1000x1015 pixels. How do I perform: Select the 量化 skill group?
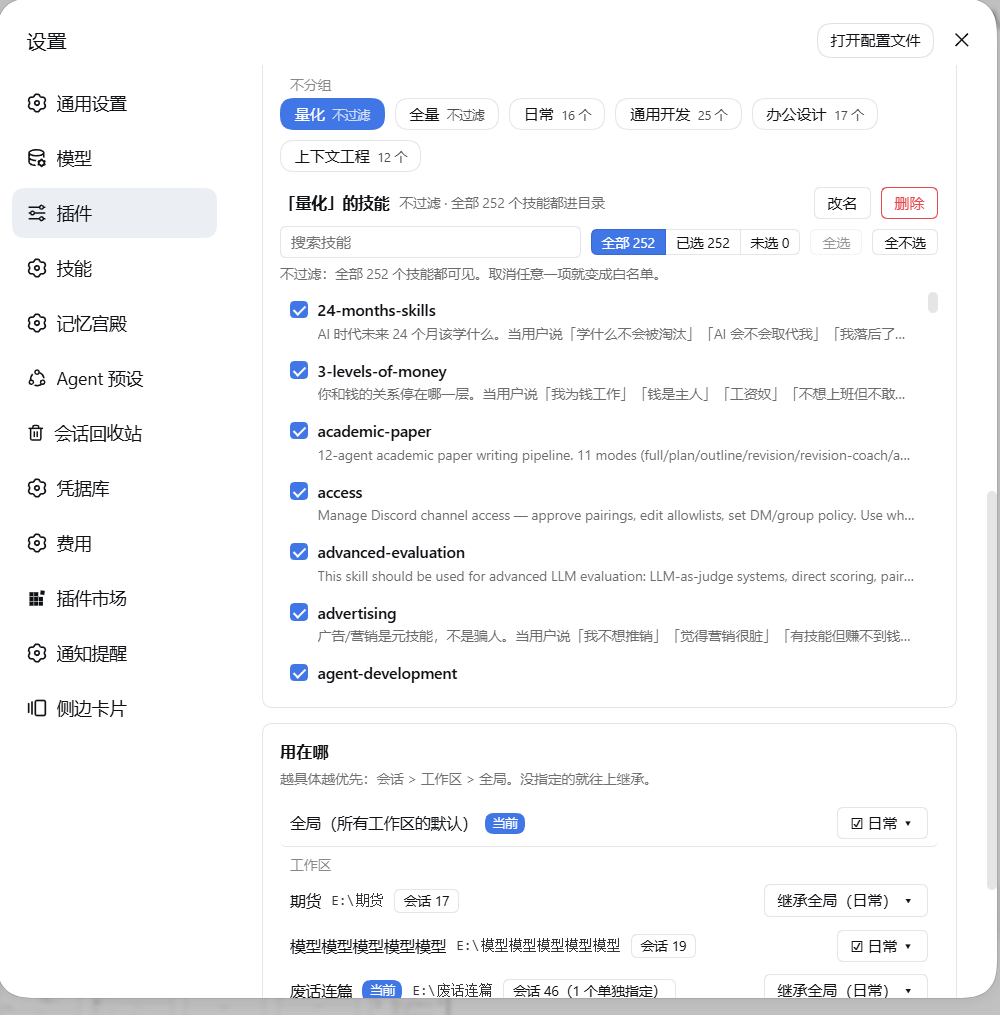coord(332,115)
